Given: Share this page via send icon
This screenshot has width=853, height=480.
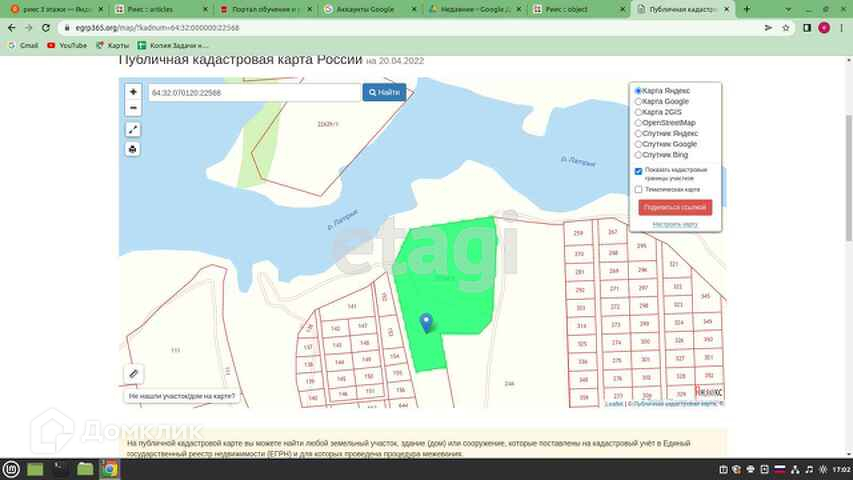Looking at the screenshot, I should click(768, 28).
